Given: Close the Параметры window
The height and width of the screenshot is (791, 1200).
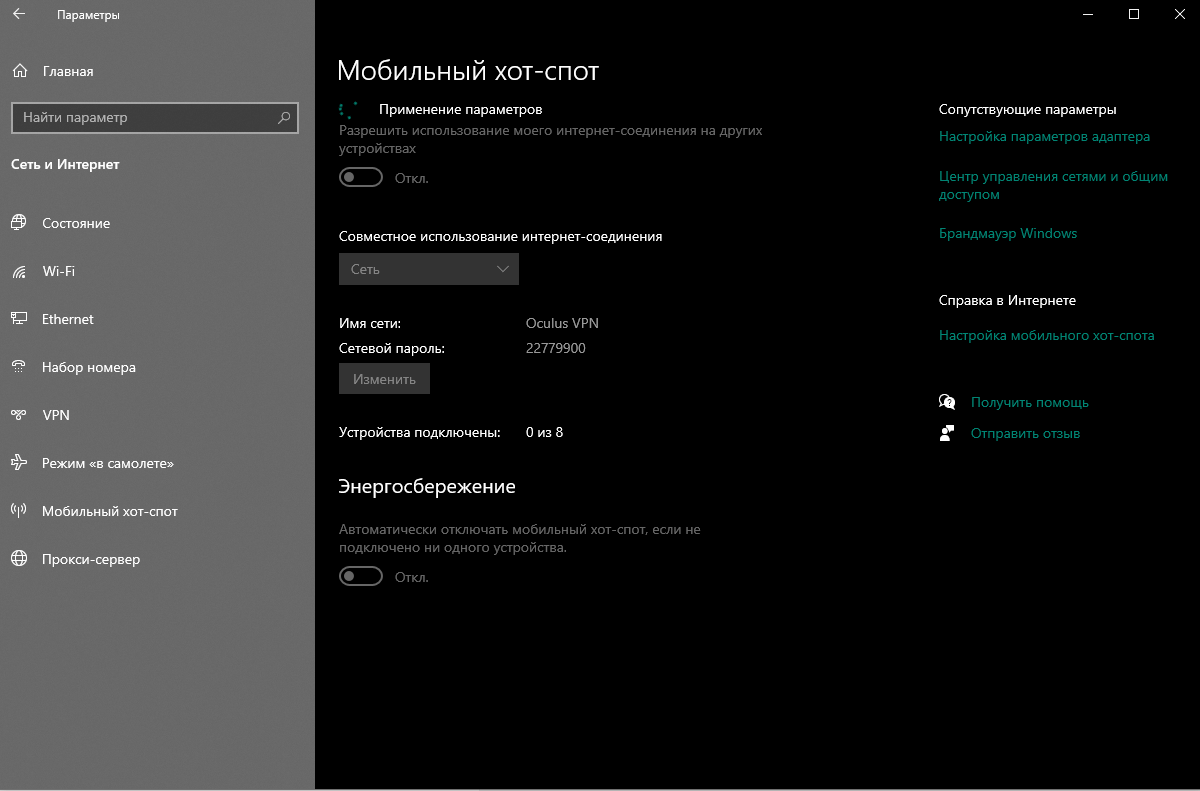Looking at the screenshot, I should [1178, 15].
